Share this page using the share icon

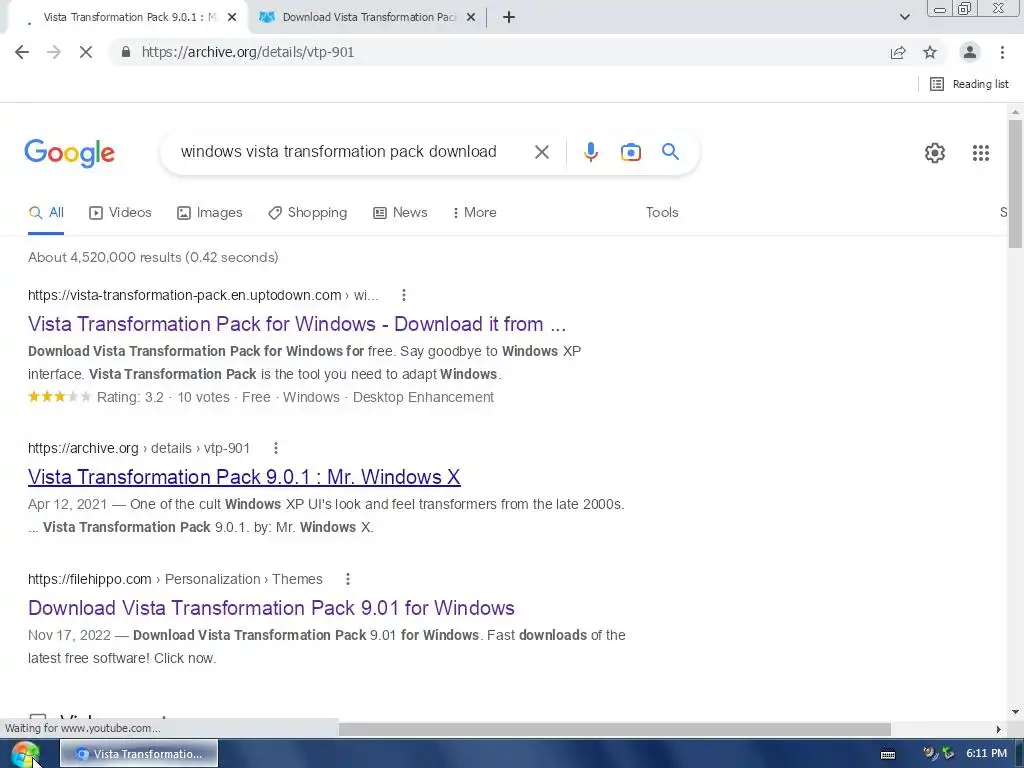point(898,52)
